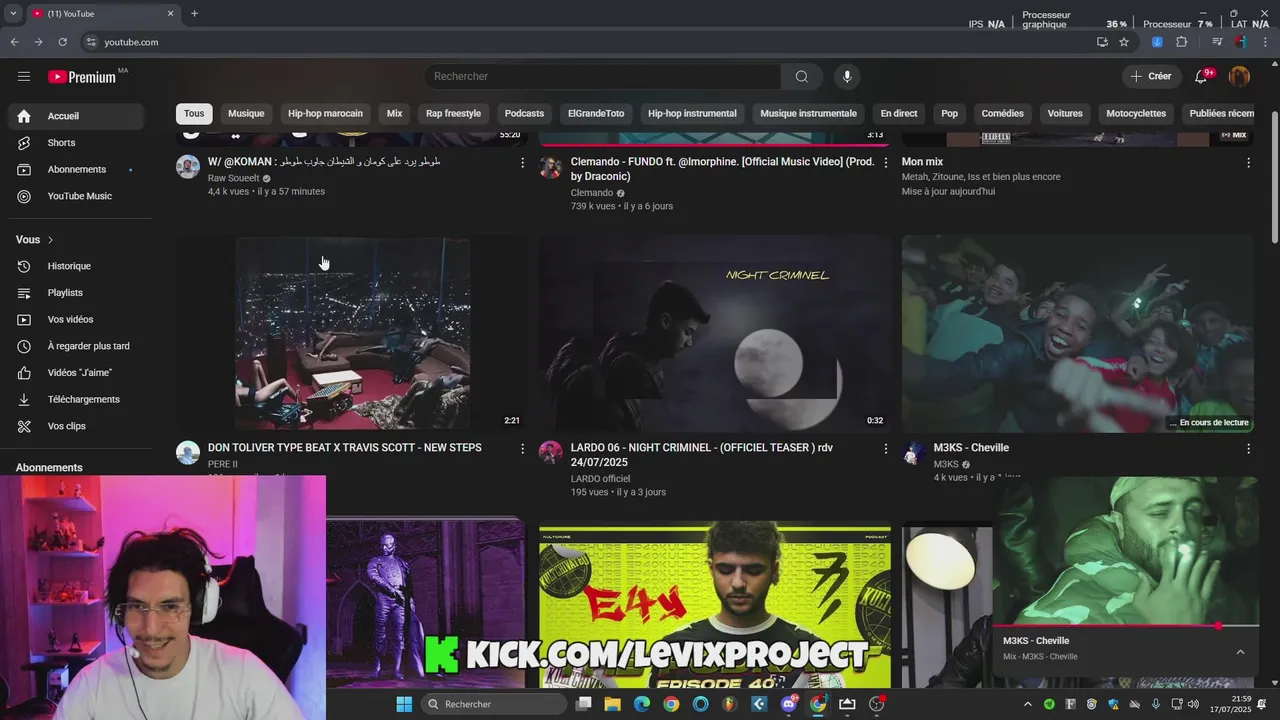Select the Comédies filter chip
1280x720 pixels.
click(x=1002, y=114)
